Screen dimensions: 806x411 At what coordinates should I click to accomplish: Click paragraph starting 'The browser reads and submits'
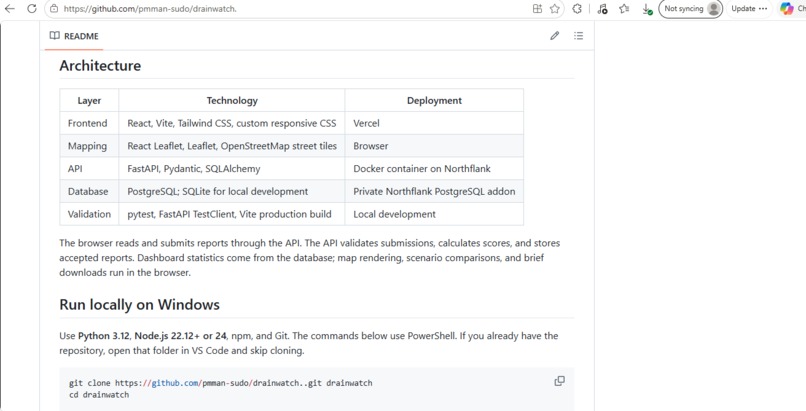click(x=309, y=258)
